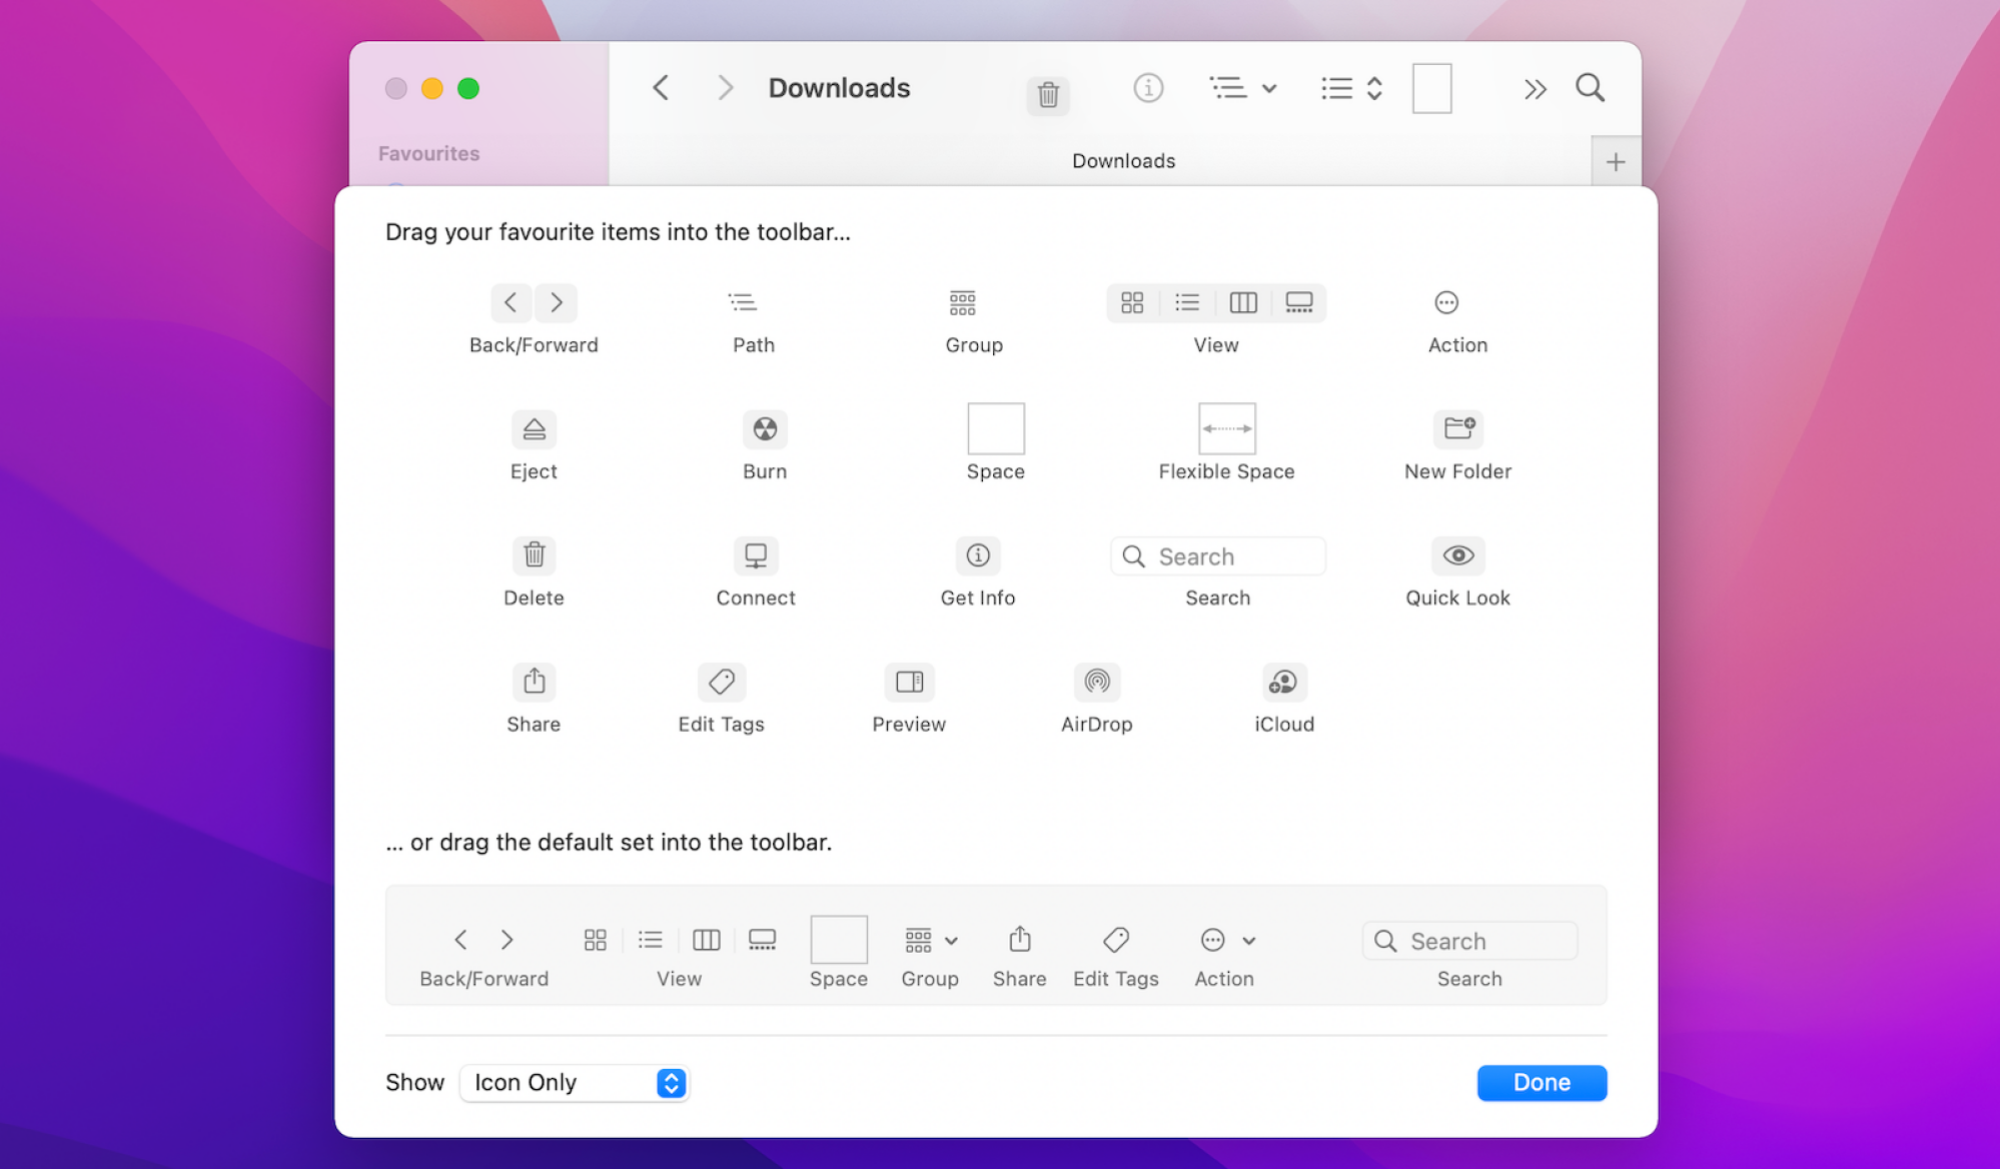Click the iCloud icon
Image resolution: width=2000 pixels, height=1169 pixels.
pos(1283,682)
